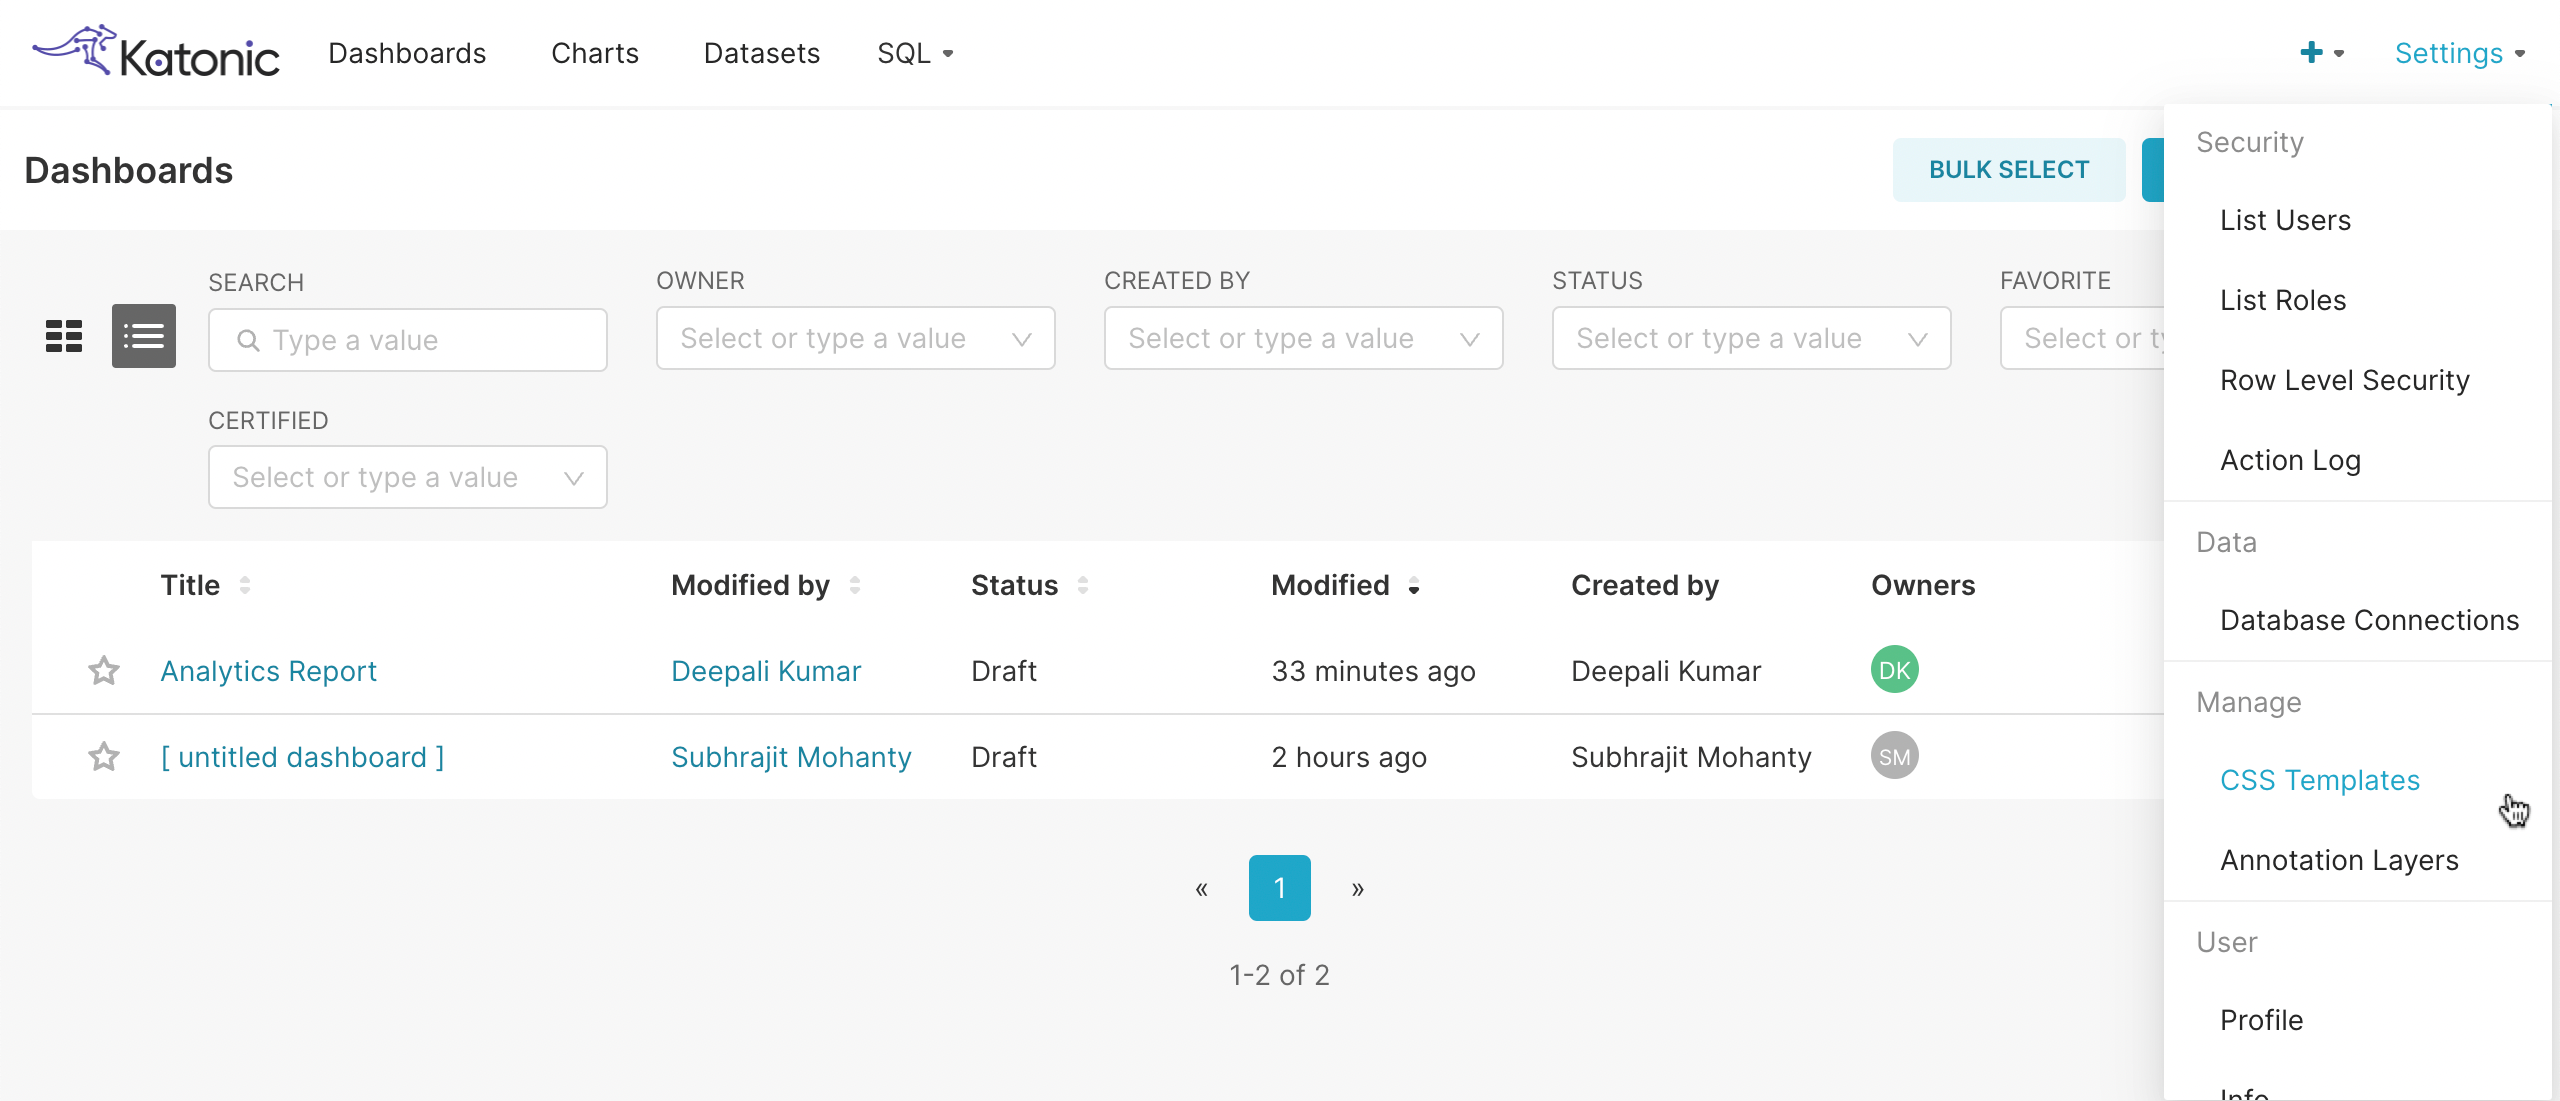Viewport: 2560px width, 1101px height.
Task: Sort by Title column arrows
Action: pos(245,585)
